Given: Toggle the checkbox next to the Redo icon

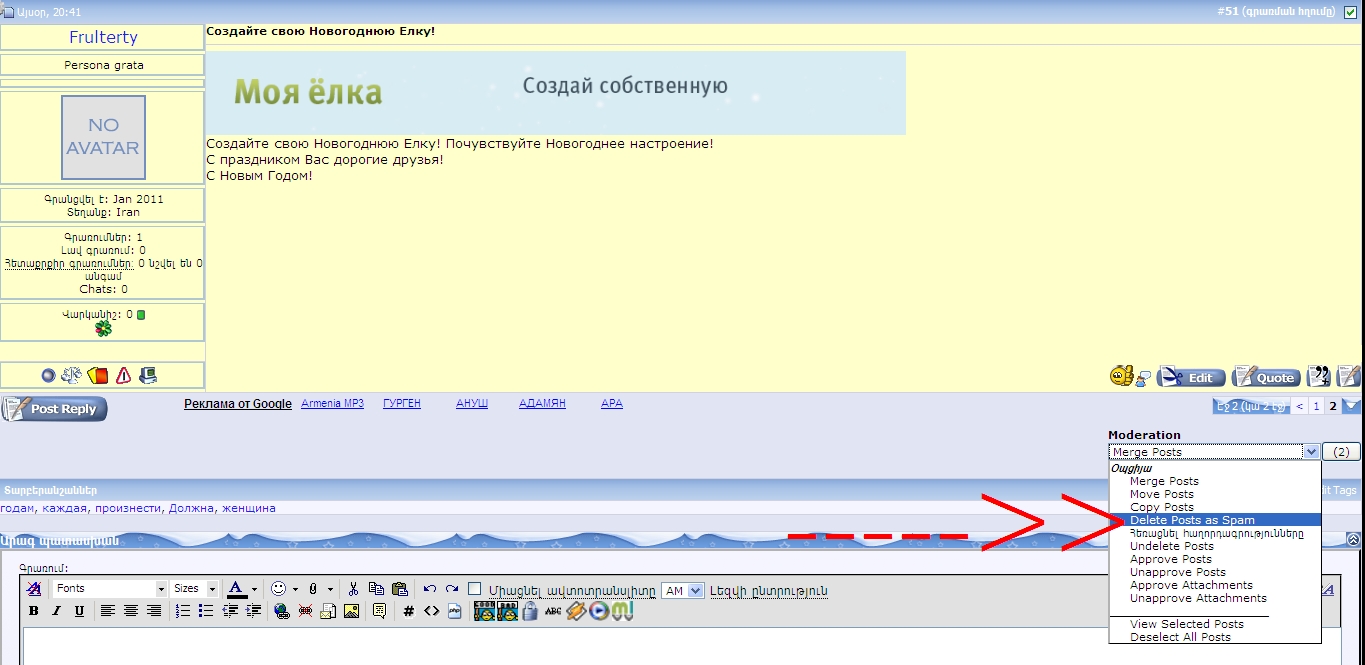Looking at the screenshot, I should click(475, 589).
